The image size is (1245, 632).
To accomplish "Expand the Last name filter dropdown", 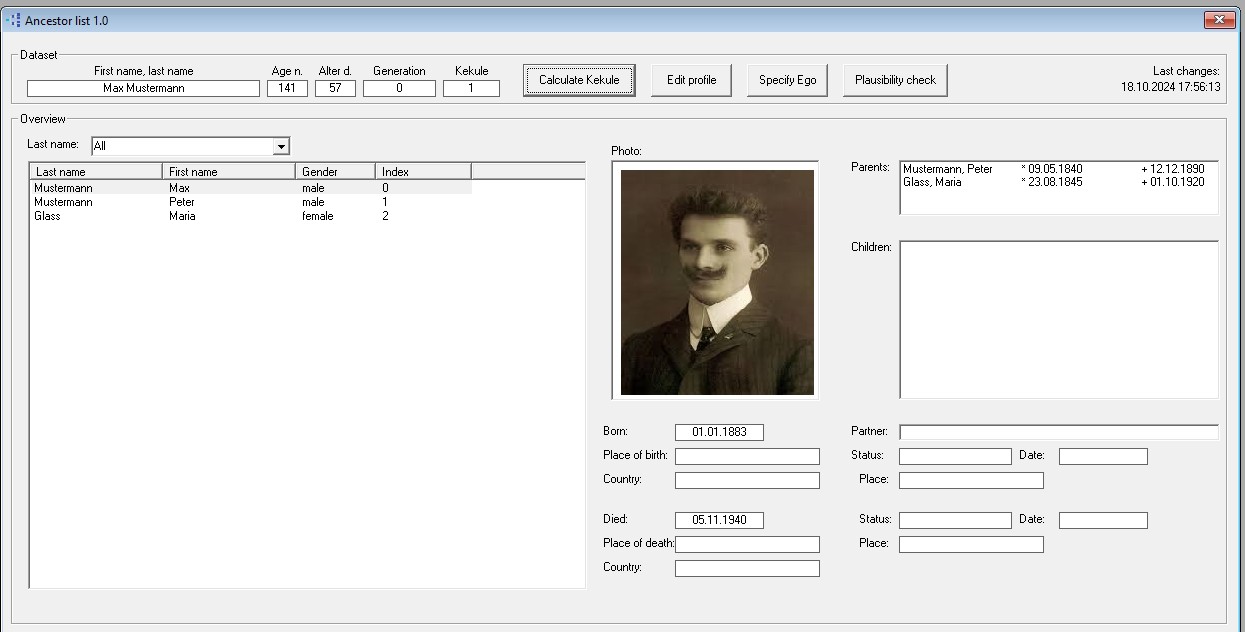I will (x=281, y=147).
